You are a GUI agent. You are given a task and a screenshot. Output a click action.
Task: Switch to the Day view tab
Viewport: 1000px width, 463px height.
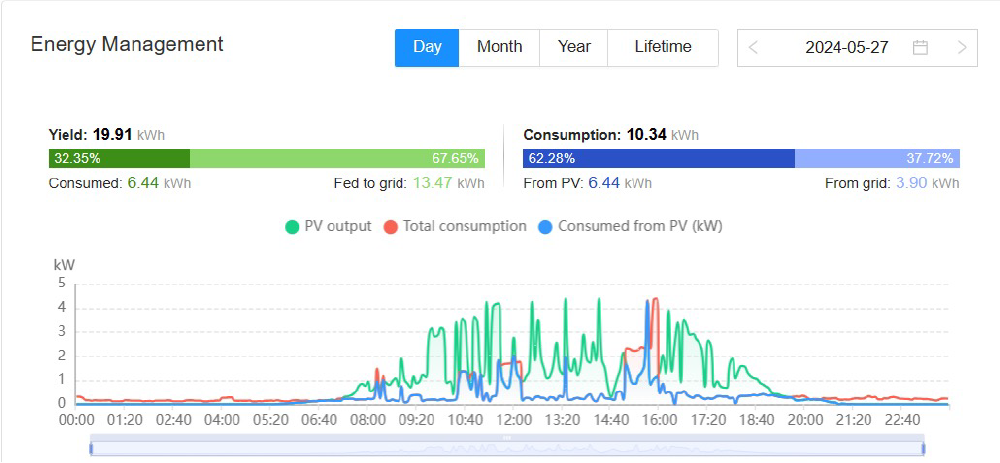pyautogui.click(x=427, y=47)
